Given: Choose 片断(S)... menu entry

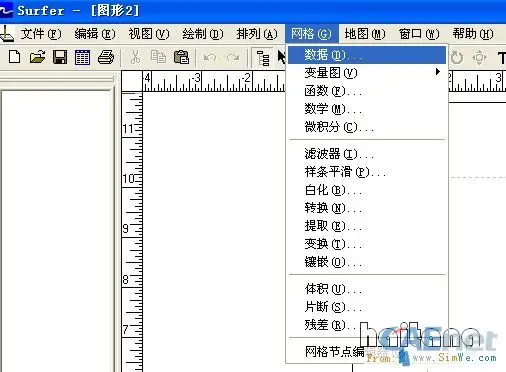Looking at the screenshot, I should [x=367, y=307].
